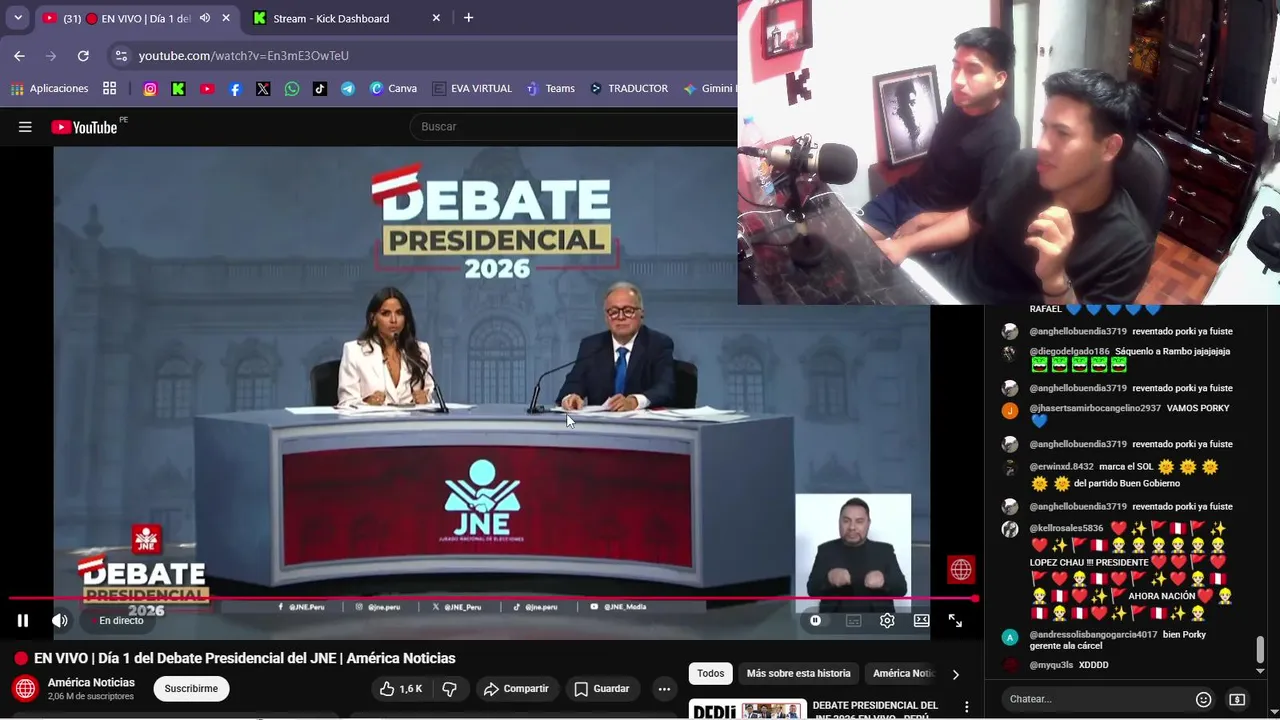
Task: Click the América TV globe watermark on video
Action: click(961, 570)
